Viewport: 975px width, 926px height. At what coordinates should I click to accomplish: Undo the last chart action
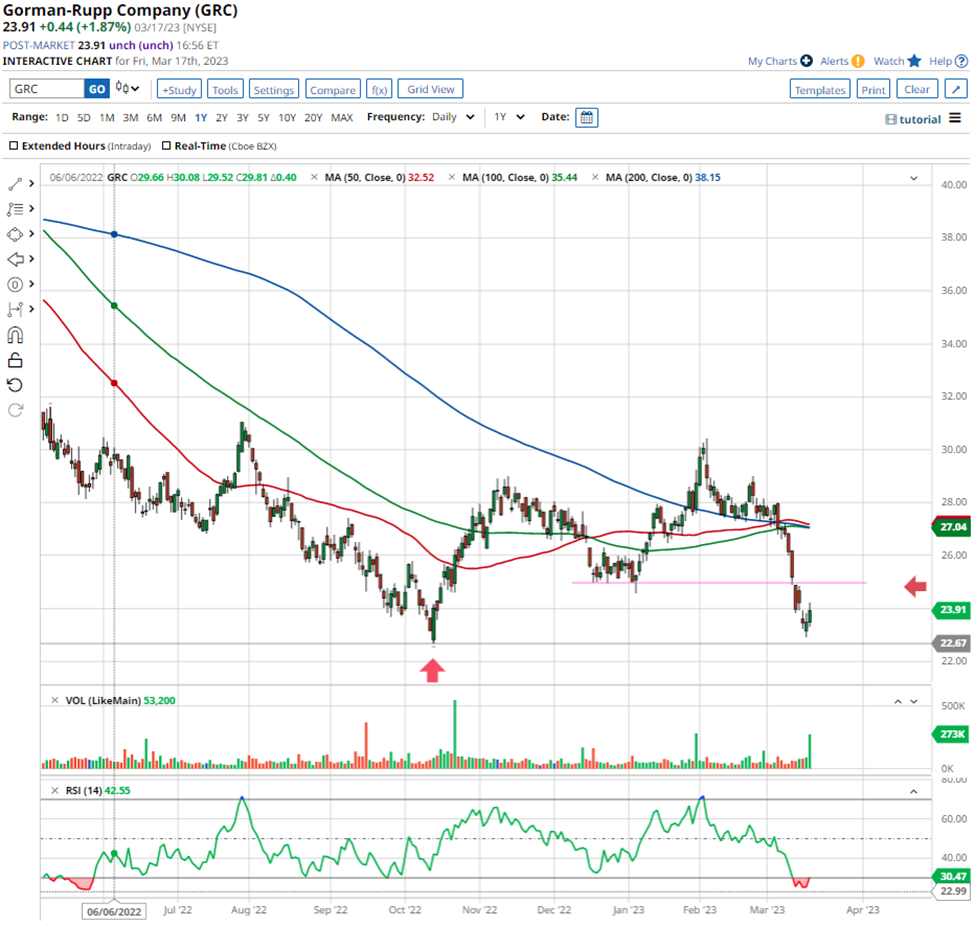click(15, 385)
